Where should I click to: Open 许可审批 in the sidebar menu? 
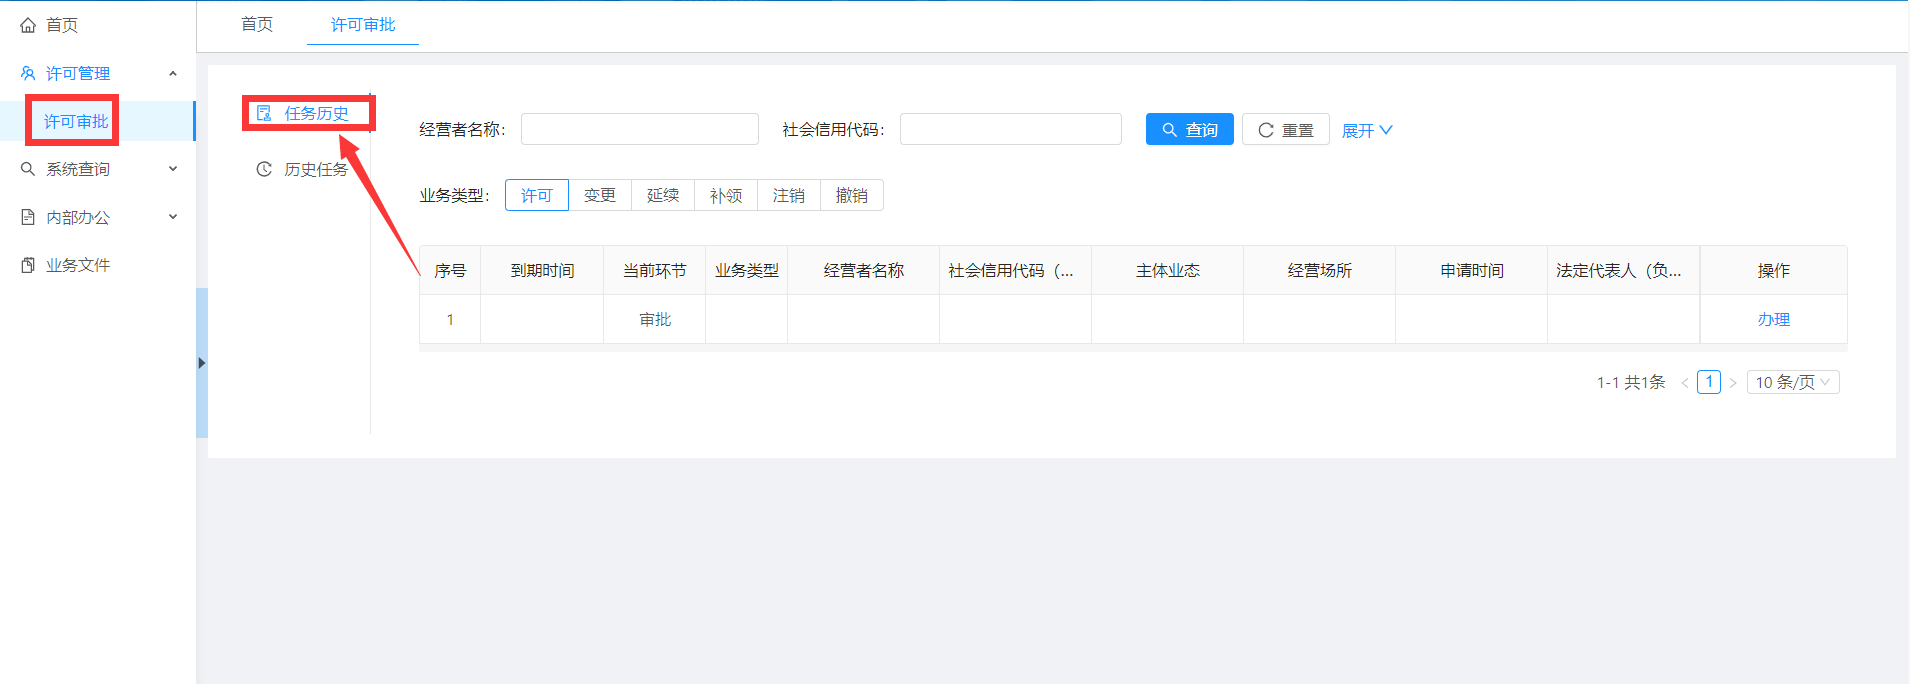(x=76, y=121)
